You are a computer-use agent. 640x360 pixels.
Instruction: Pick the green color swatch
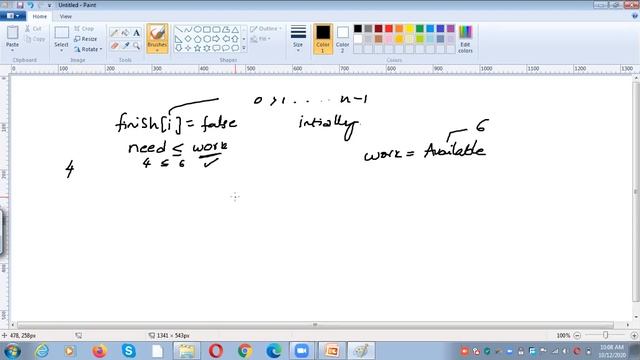click(420, 29)
